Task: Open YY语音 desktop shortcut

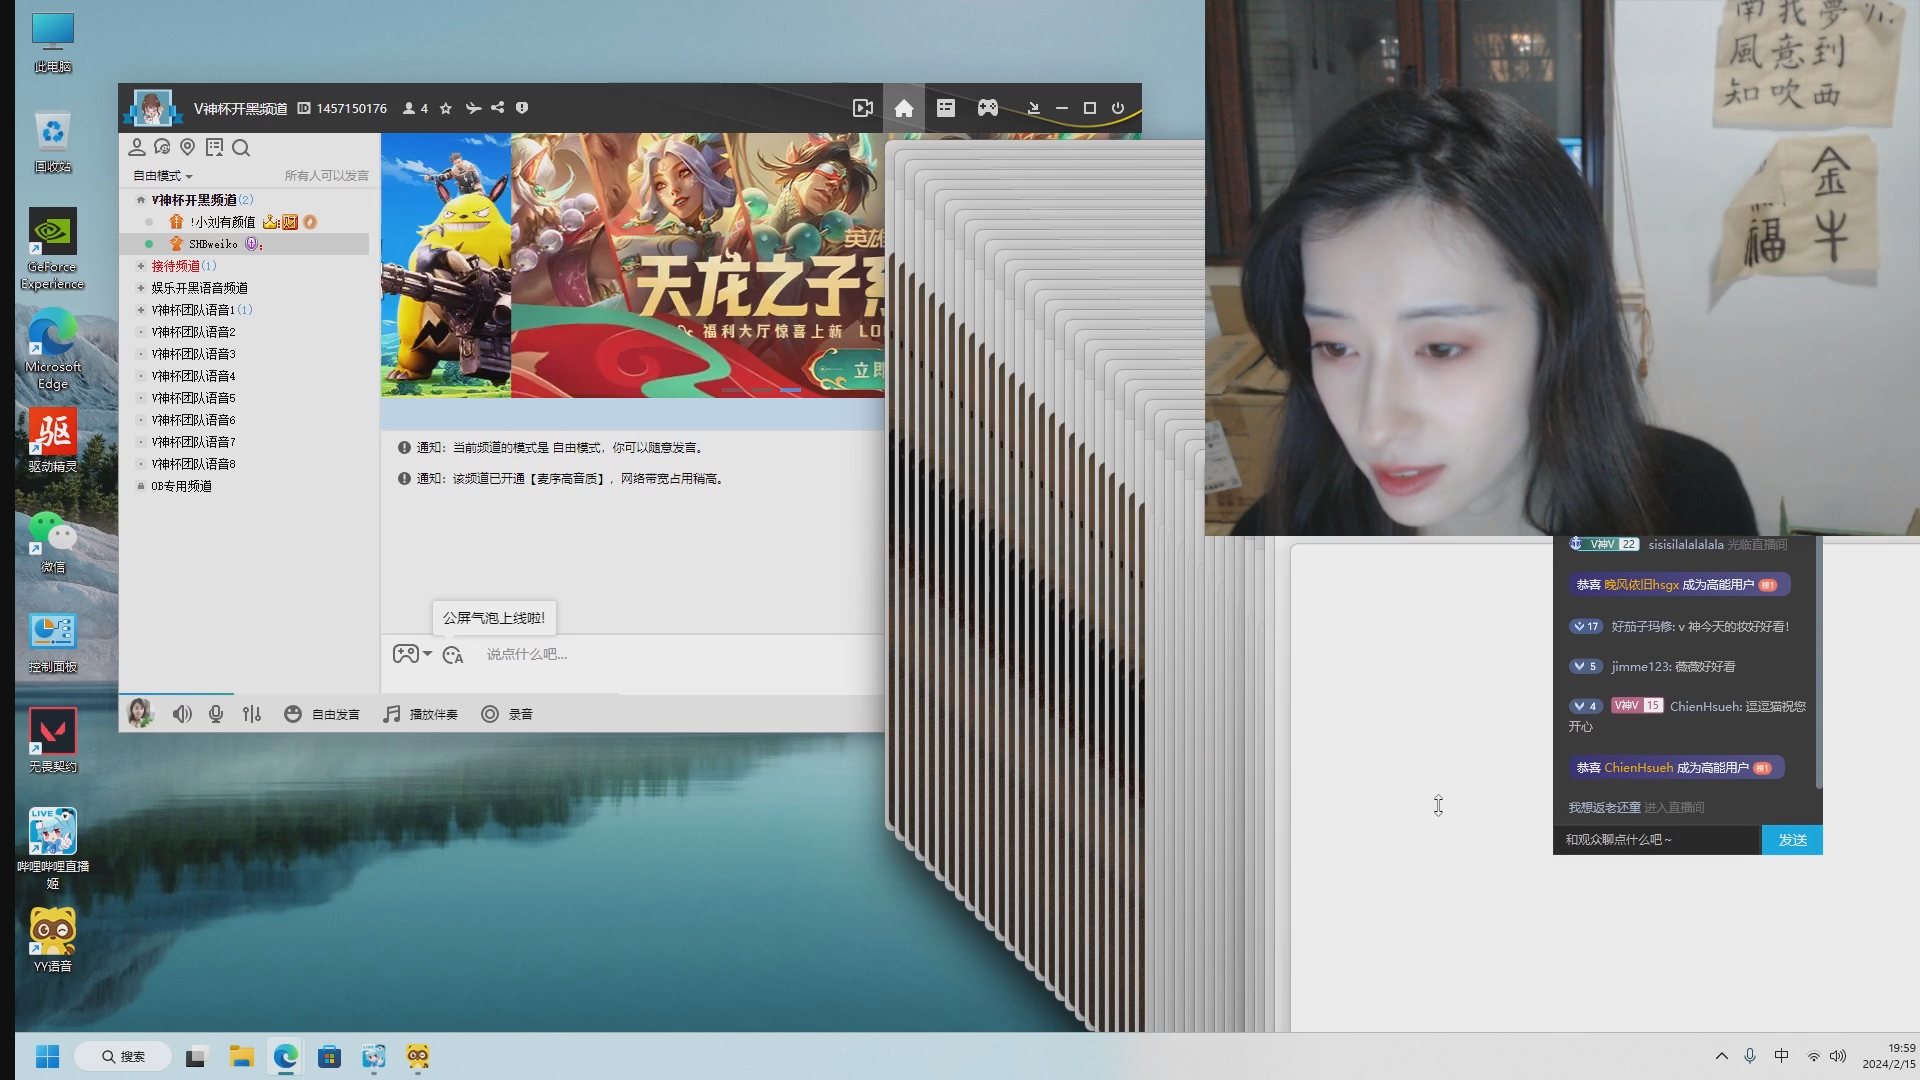Action: (53, 941)
